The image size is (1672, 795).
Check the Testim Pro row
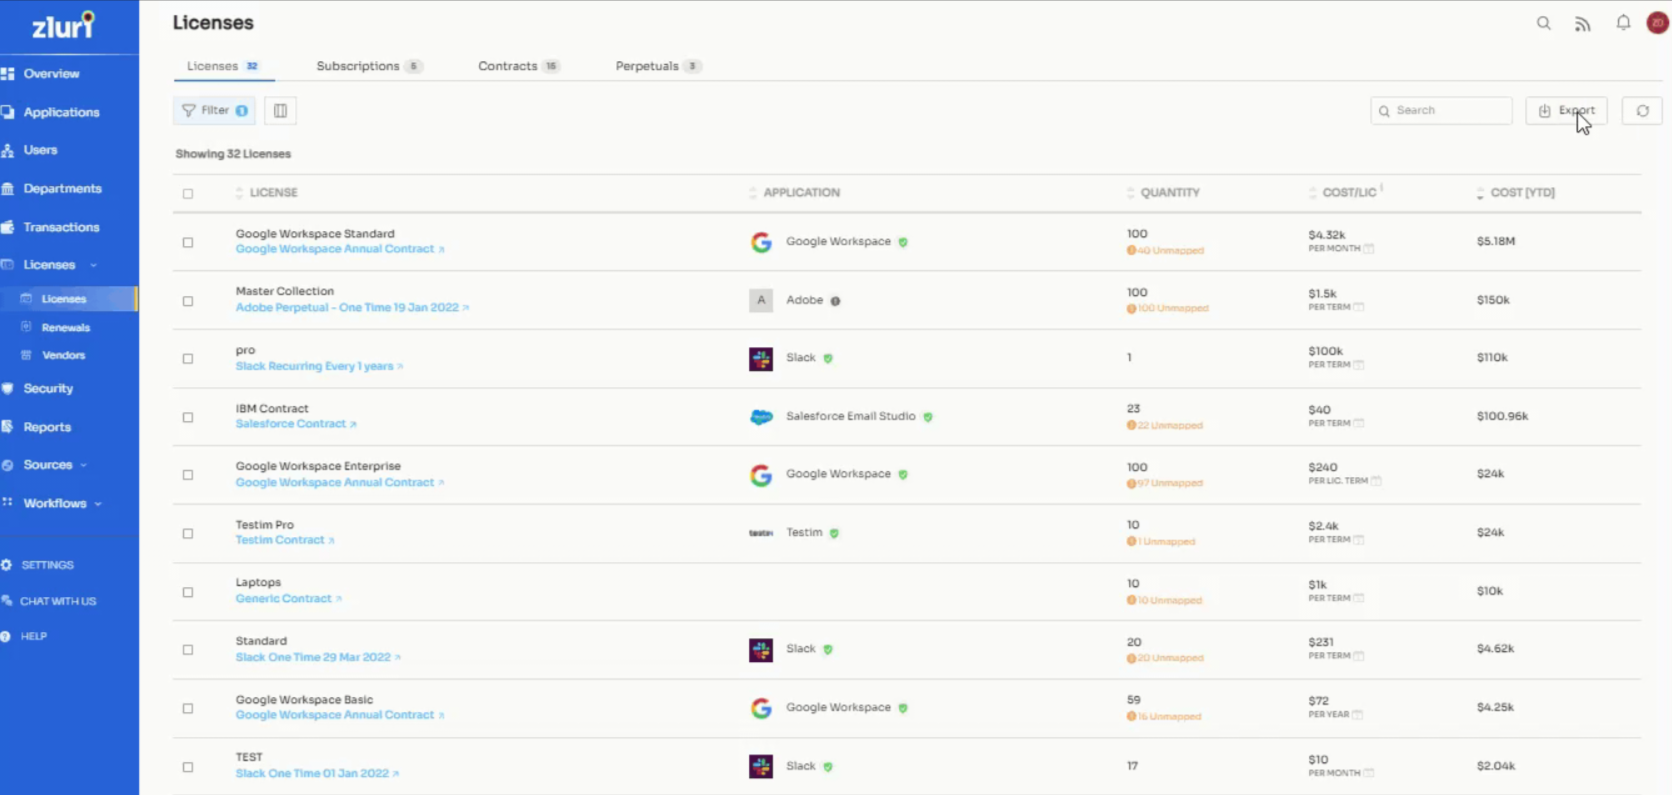(x=188, y=534)
